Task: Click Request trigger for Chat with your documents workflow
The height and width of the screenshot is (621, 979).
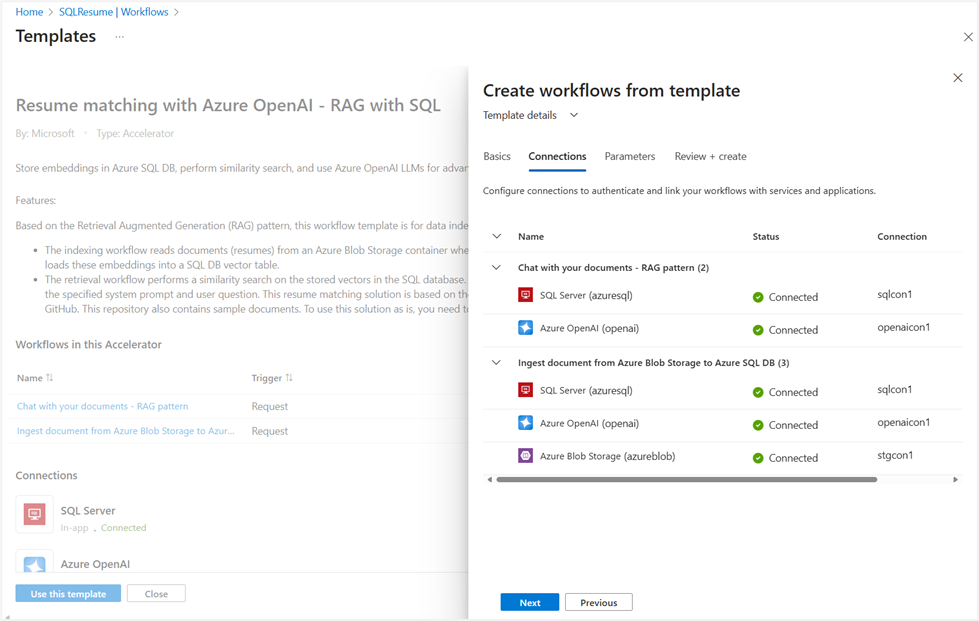Action: point(270,406)
